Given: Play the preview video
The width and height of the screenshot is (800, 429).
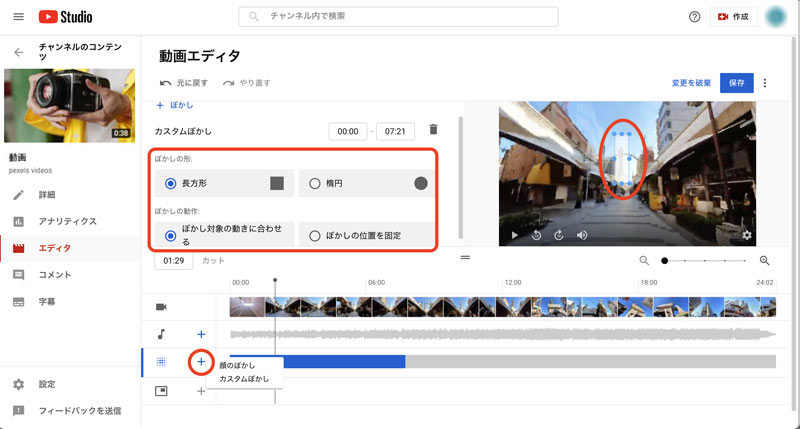Looking at the screenshot, I should coord(514,235).
